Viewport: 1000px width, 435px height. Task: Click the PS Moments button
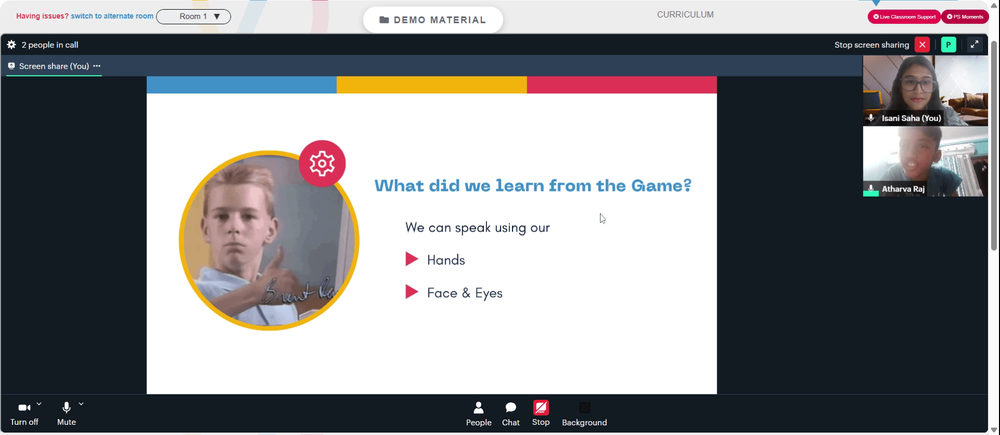point(965,17)
